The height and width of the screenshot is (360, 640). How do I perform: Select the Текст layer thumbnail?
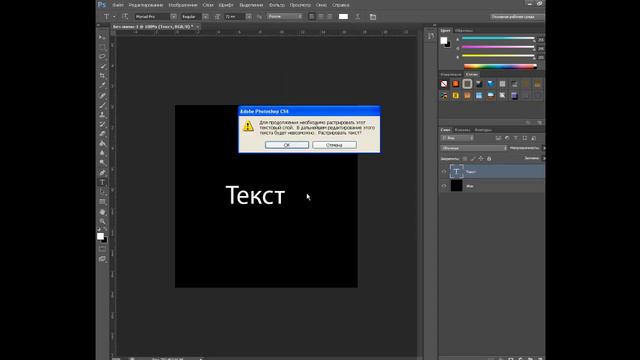tap(456, 171)
